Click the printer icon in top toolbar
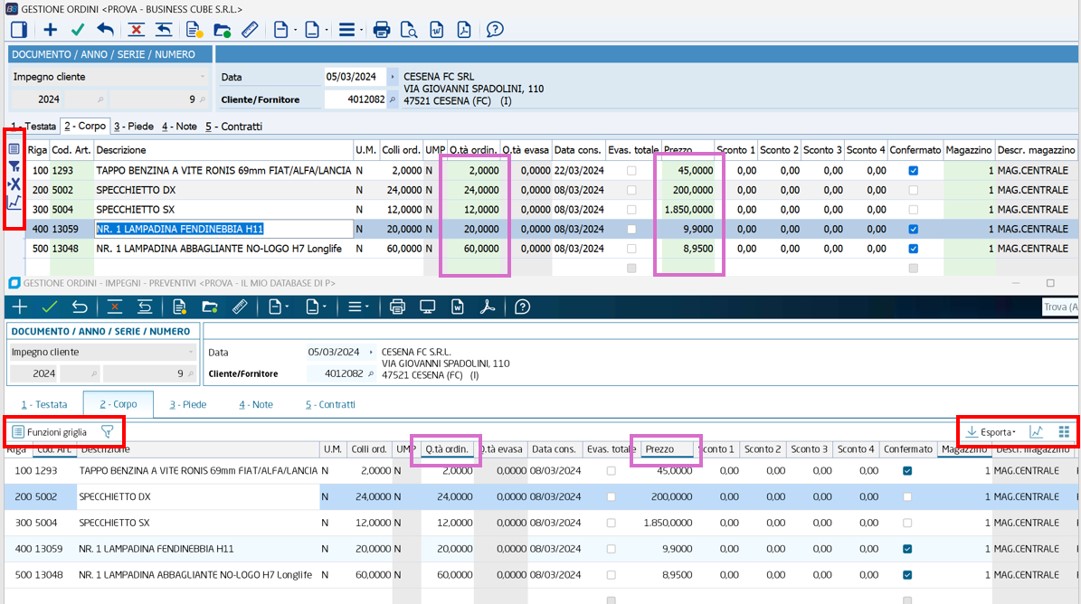Screen dimensions: 1081x604 tap(381, 30)
